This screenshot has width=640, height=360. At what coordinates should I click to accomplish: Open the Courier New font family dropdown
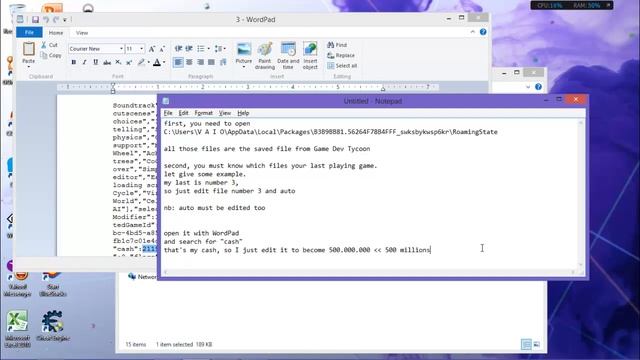(121, 49)
